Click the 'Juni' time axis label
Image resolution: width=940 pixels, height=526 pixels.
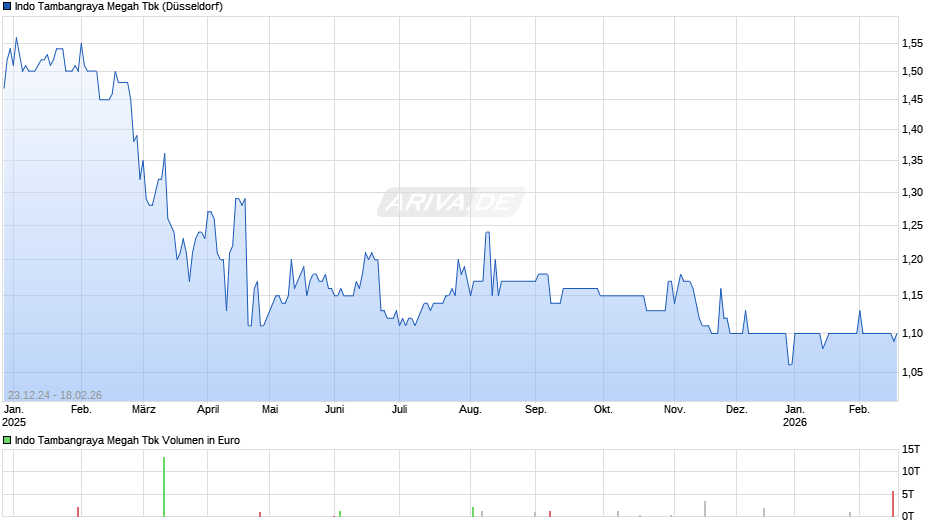click(335, 410)
